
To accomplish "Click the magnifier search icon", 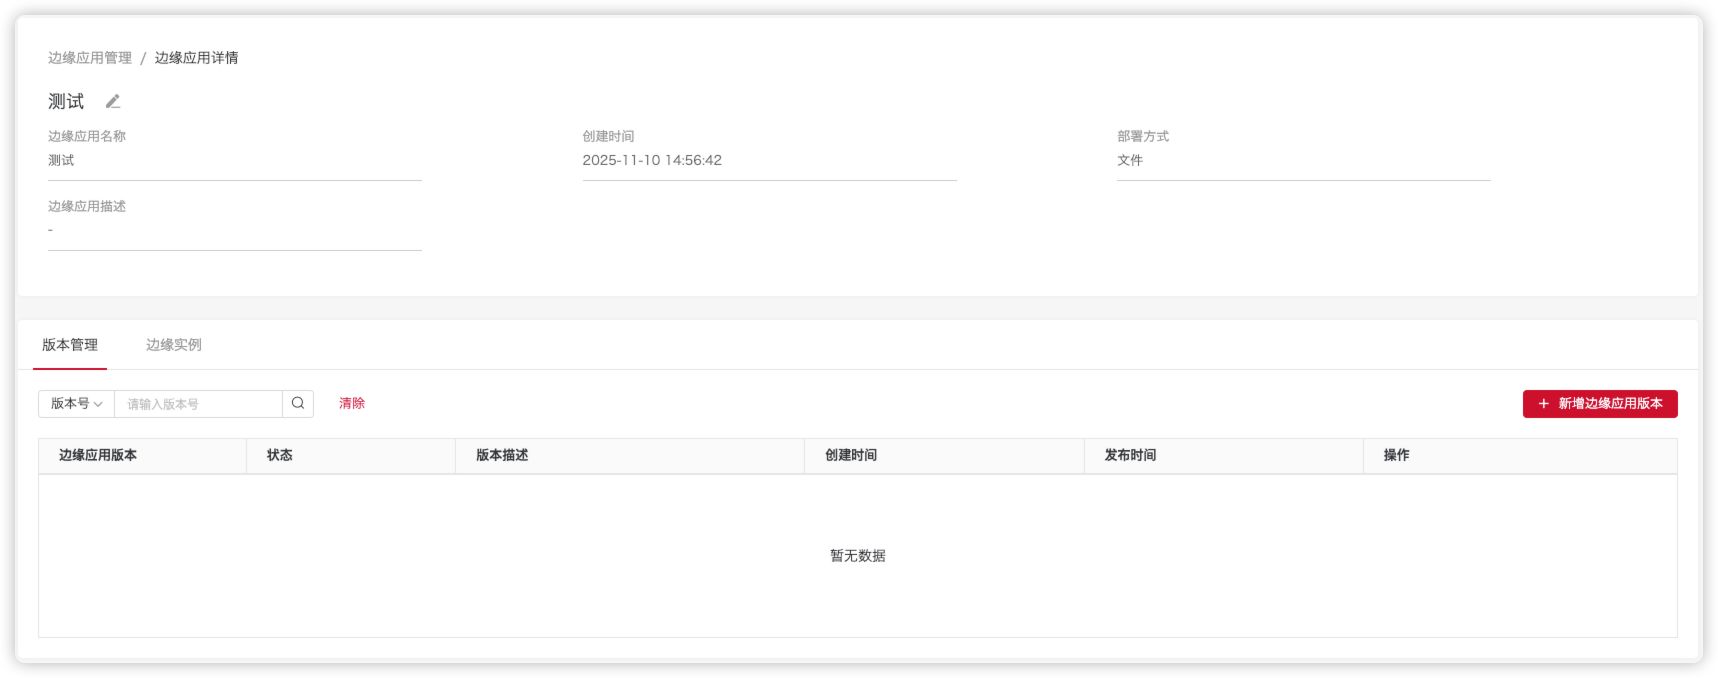I will point(298,403).
